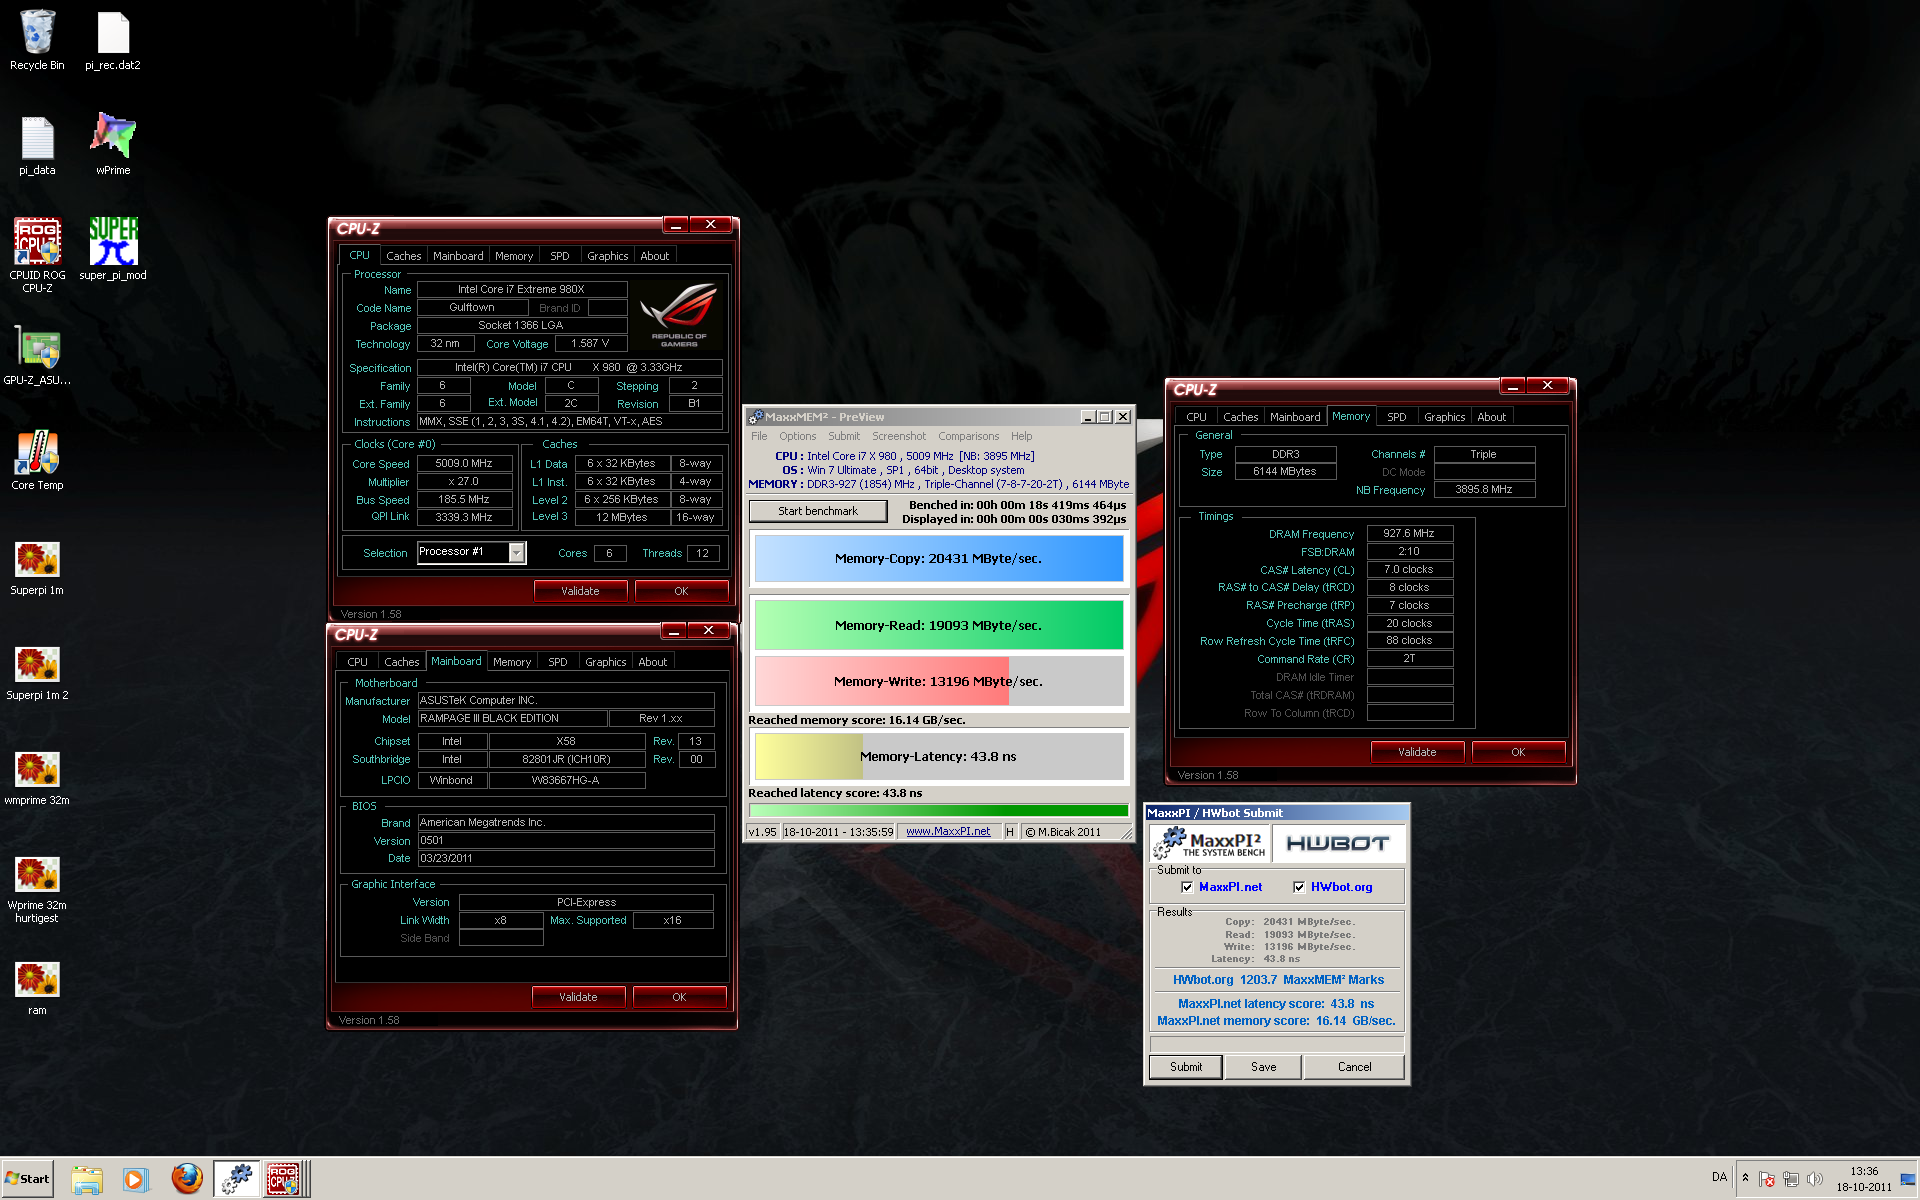The image size is (1920, 1200).
Task: Launch Core Temp desktop shortcut
Action: point(37,461)
